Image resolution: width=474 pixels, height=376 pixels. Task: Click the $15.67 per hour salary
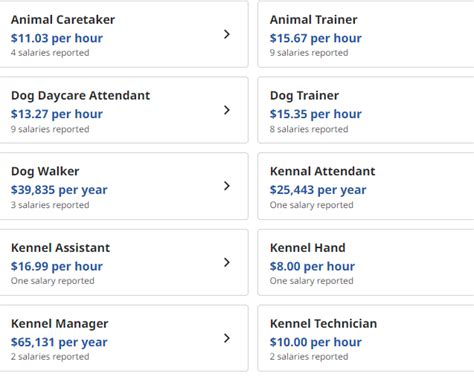coord(316,38)
